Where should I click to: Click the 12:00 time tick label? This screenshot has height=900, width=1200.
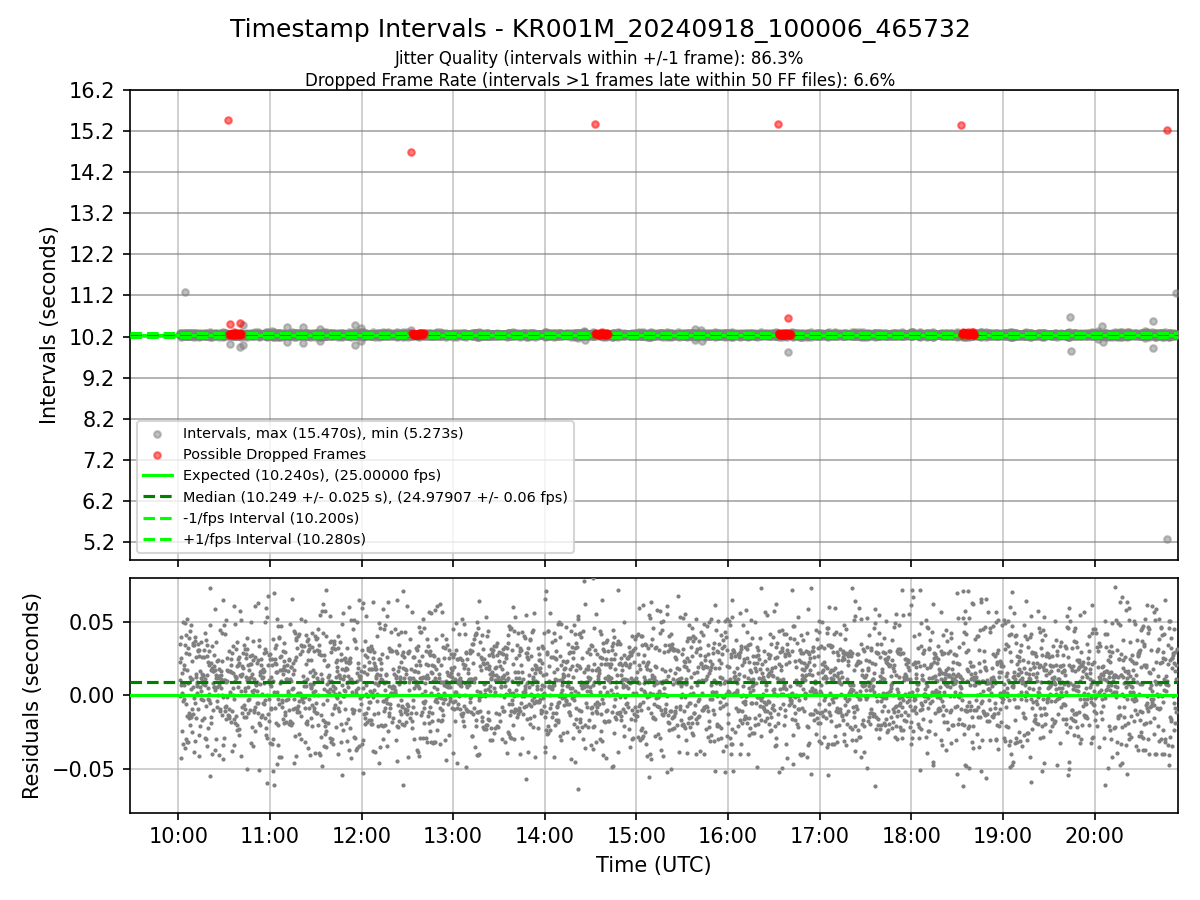pos(361,835)
